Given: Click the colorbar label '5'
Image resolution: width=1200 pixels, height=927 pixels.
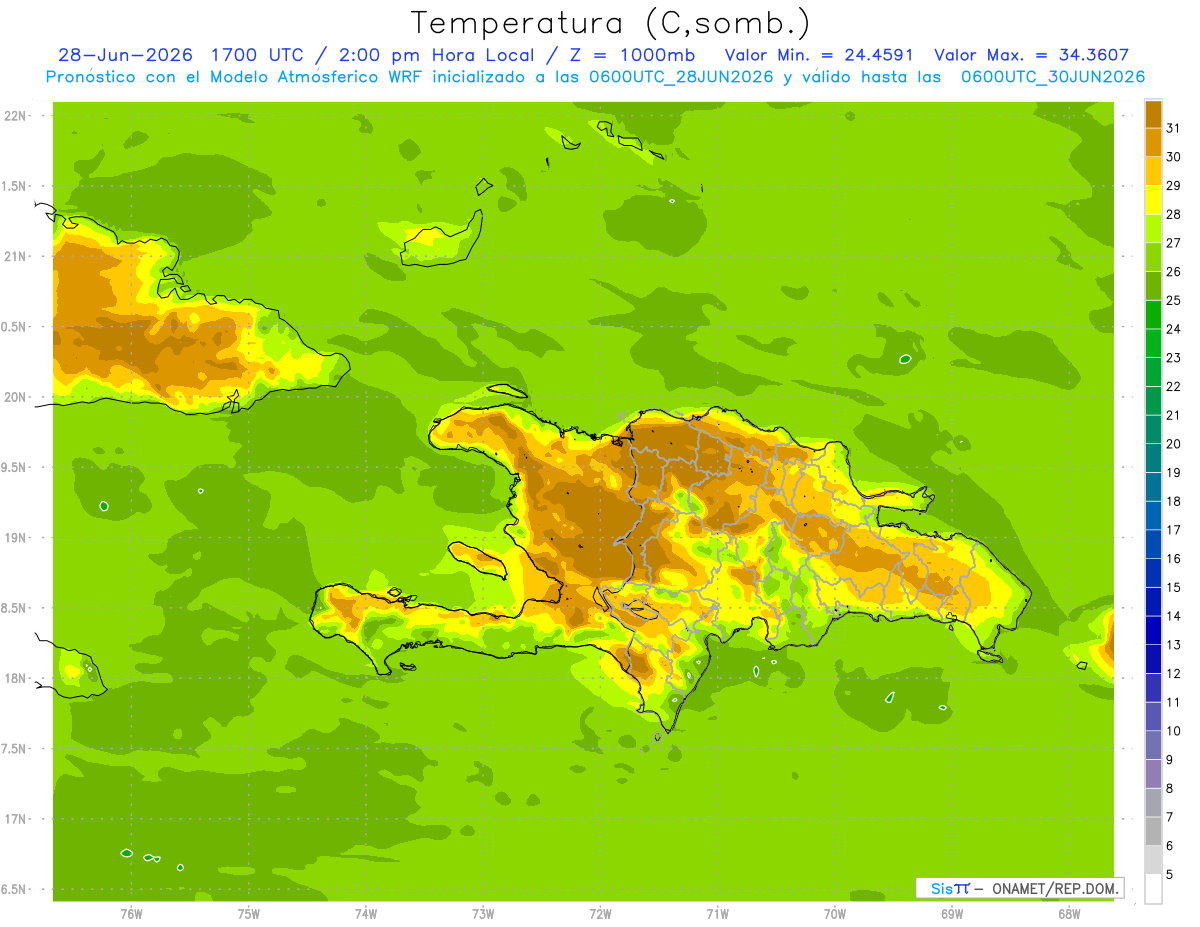Looking at the screenshot, I should point(1170,874).
